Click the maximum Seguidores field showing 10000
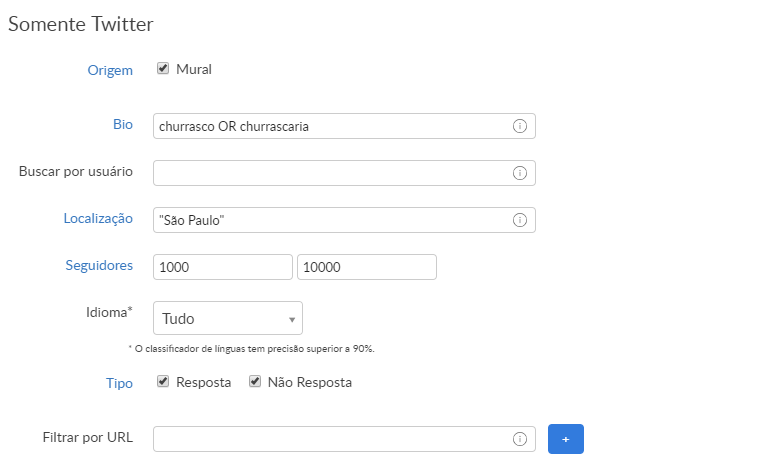Image resolution: width=773 pixels, height=462 pixels. tap(366, 267)
